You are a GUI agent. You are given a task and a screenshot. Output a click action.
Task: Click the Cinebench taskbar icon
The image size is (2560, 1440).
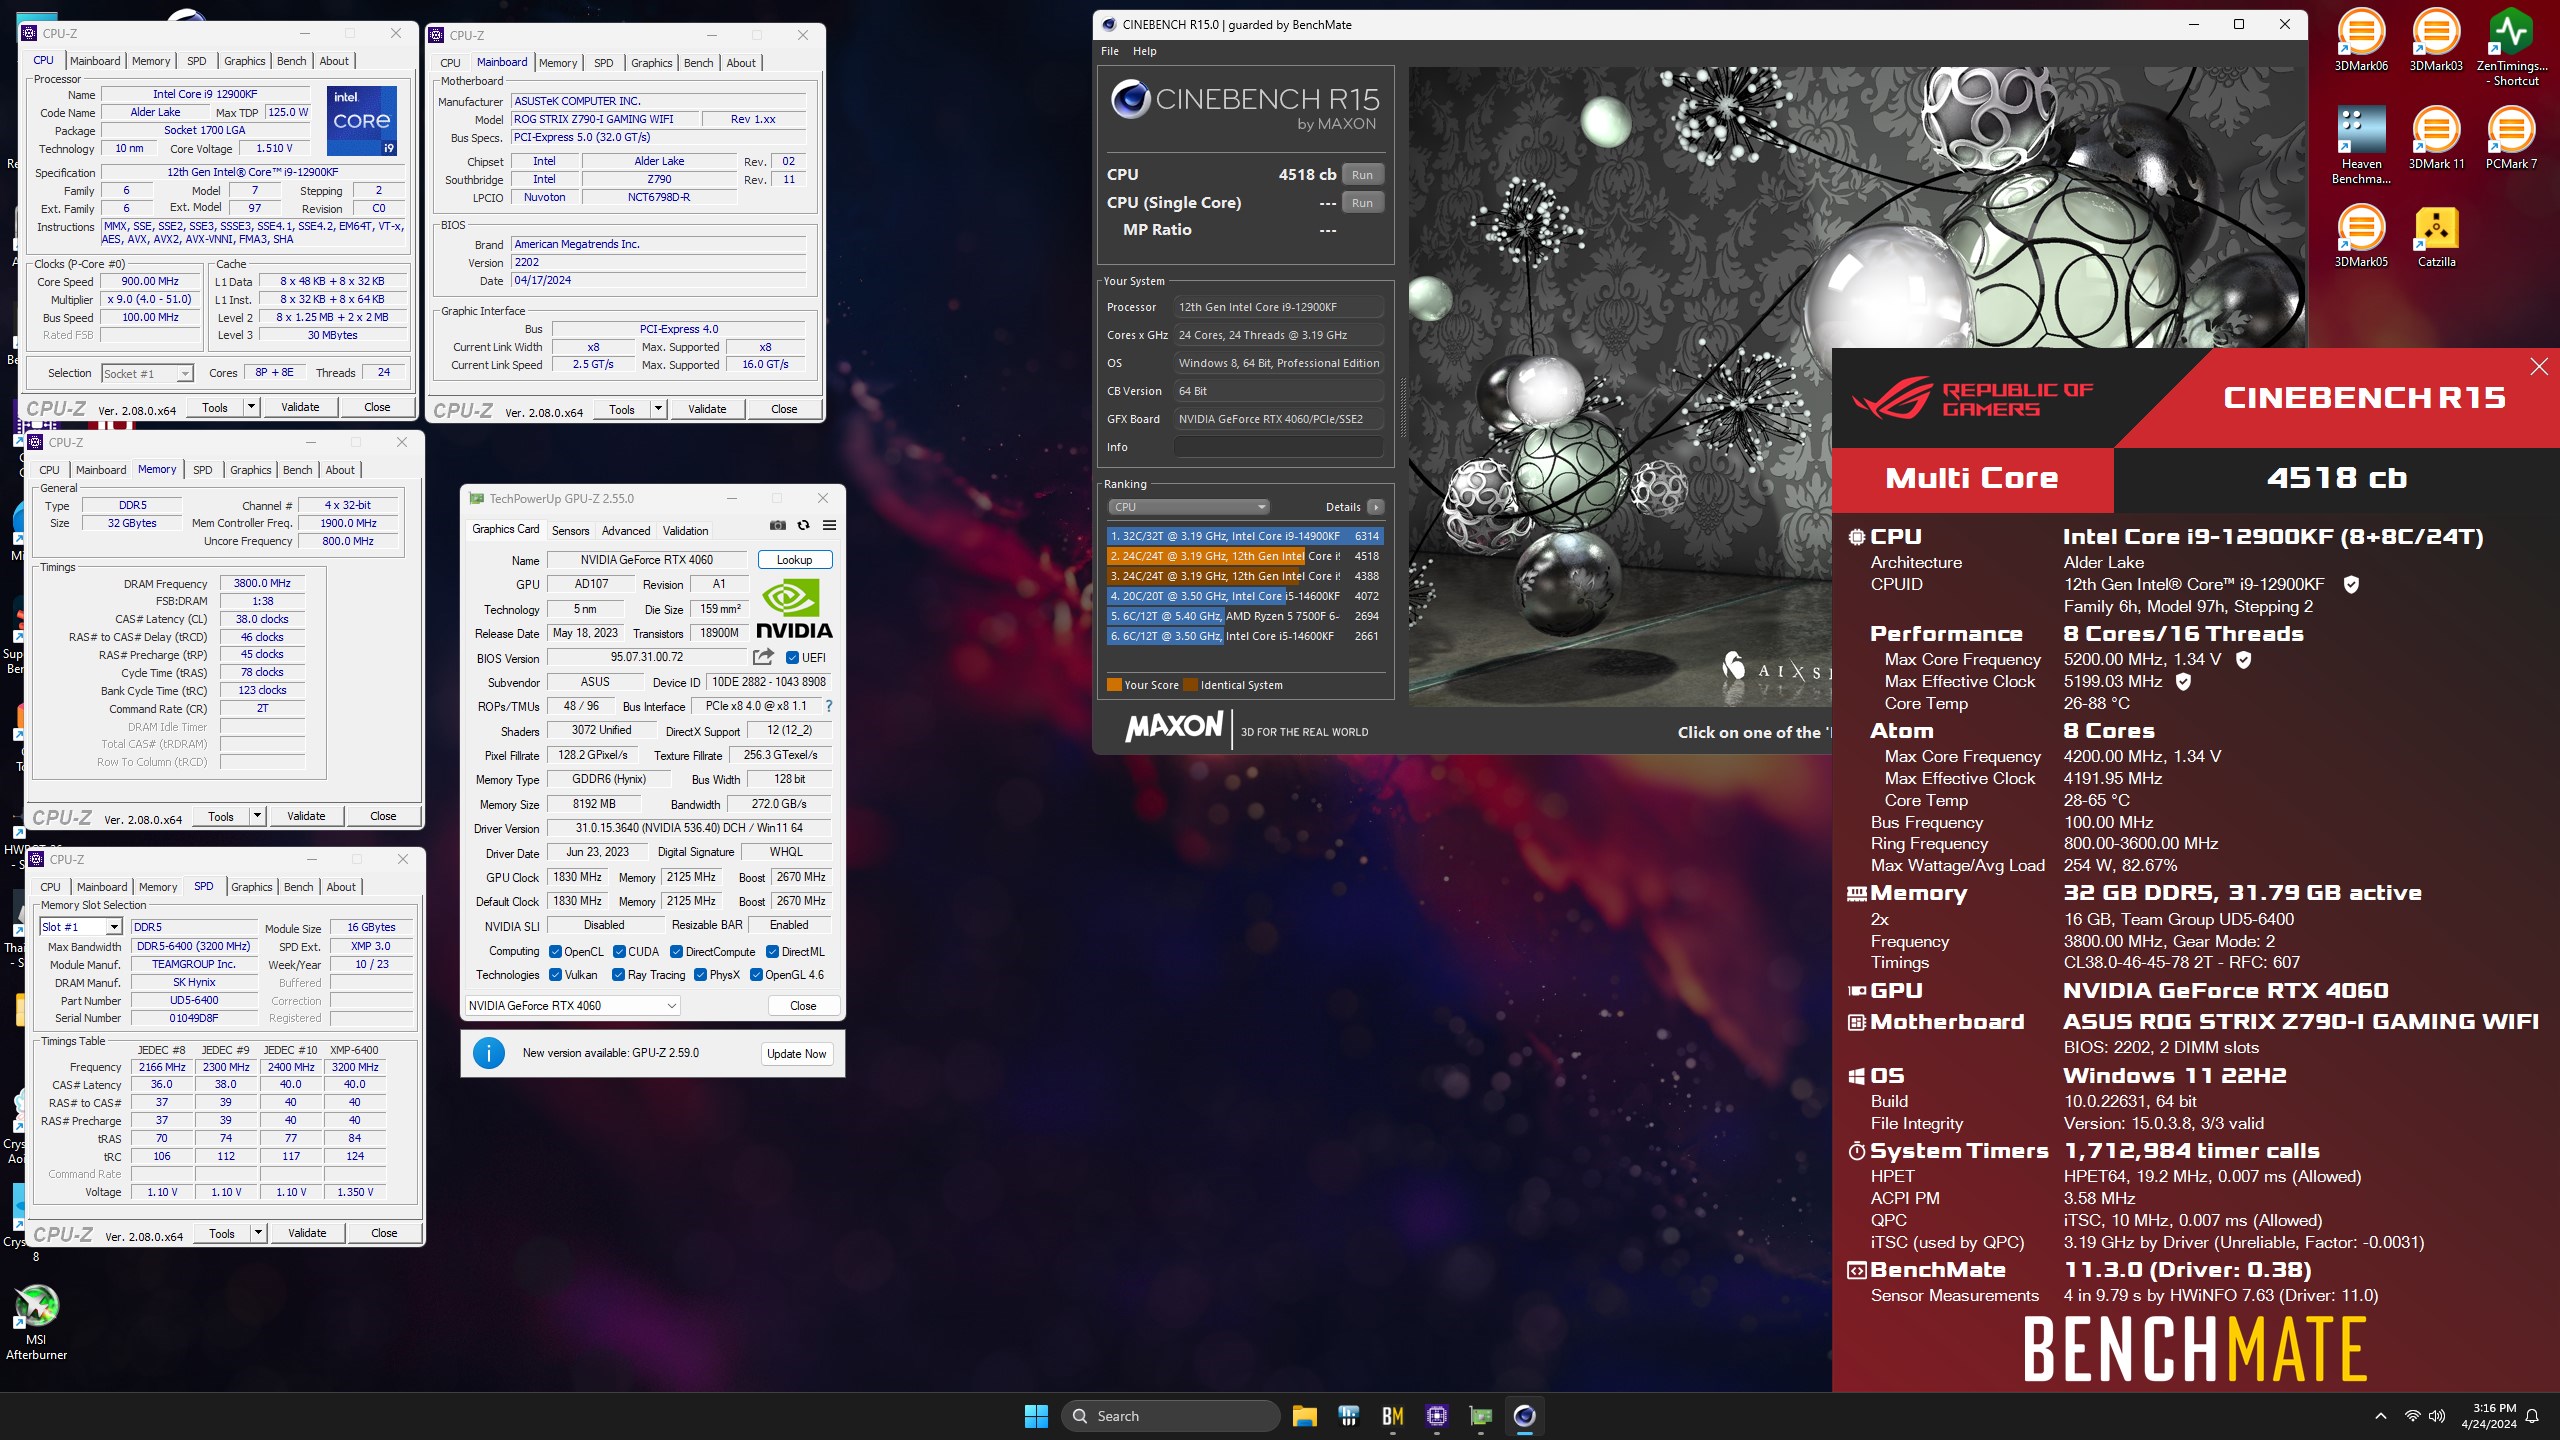1524,1416
